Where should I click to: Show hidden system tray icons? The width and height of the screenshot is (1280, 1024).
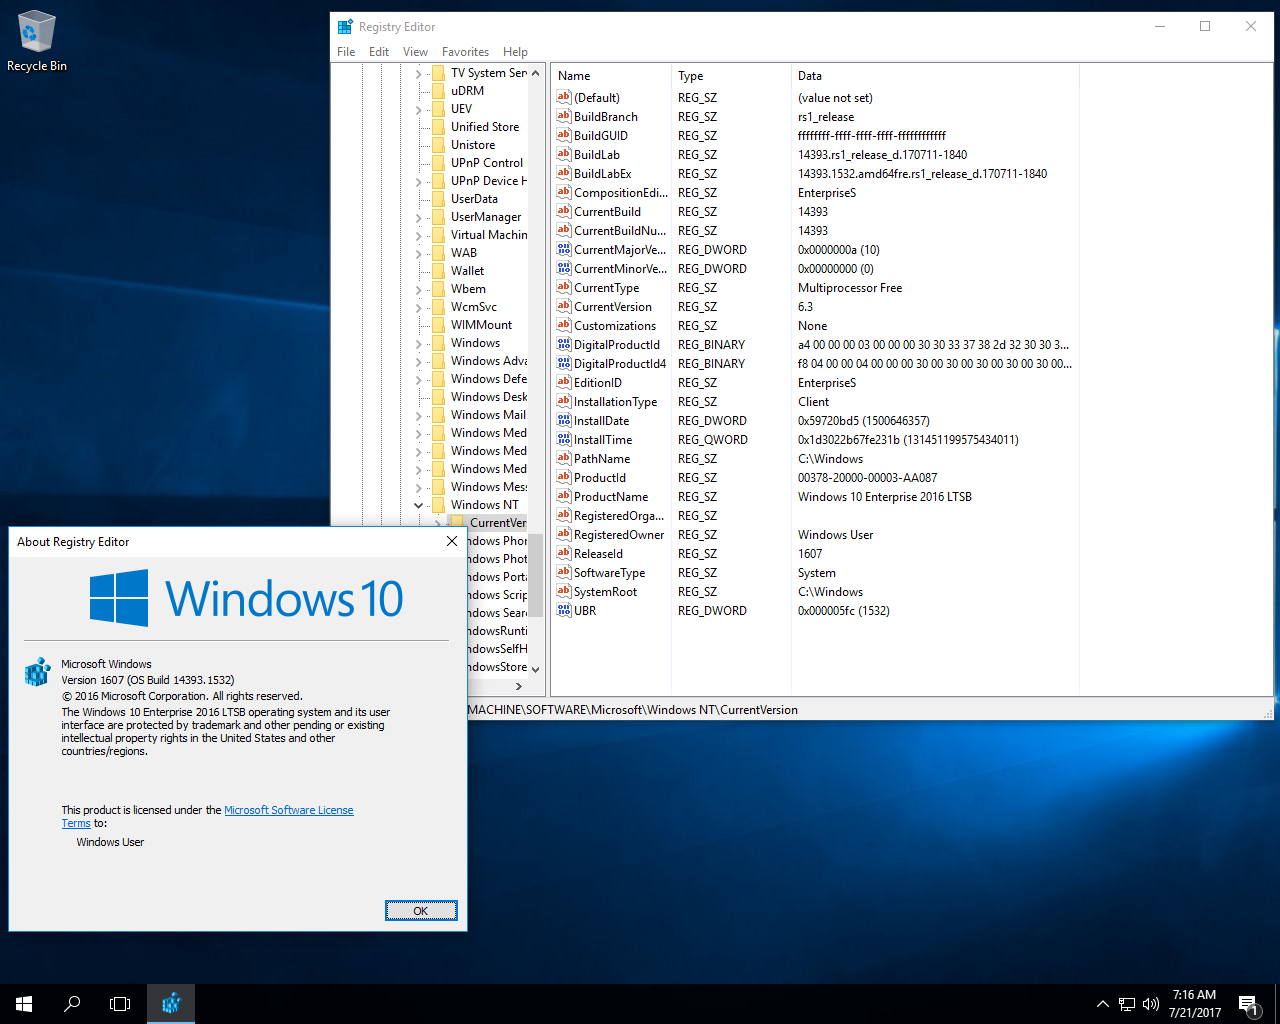(x=1102, y=1004)
